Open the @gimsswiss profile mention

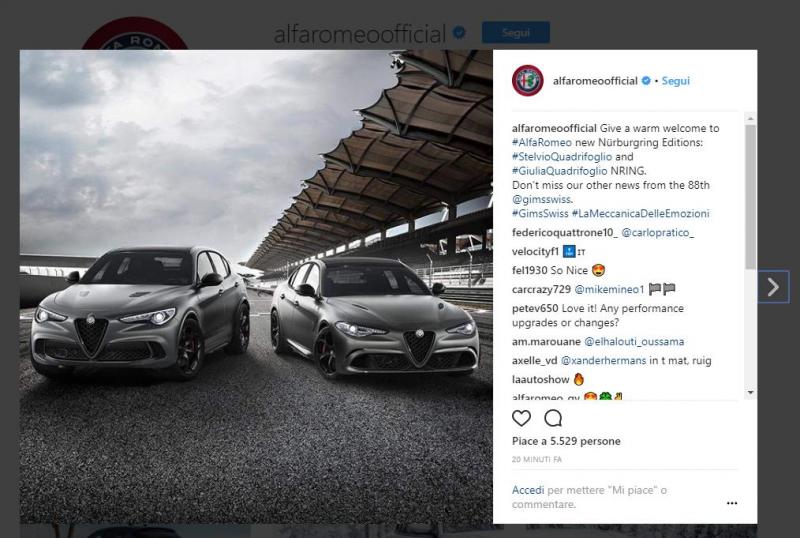tap(541, 199)
